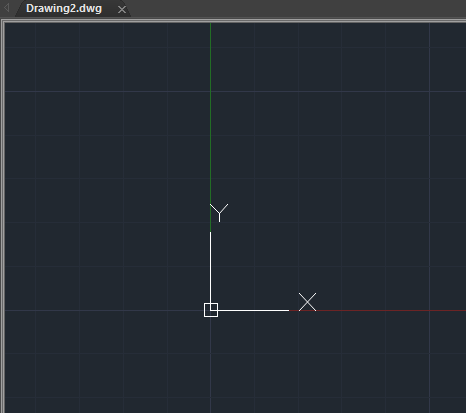466x413 pixels.
Task: Click the empty tab bar right of Drawing2.dwg
Action: coord(297,9)
